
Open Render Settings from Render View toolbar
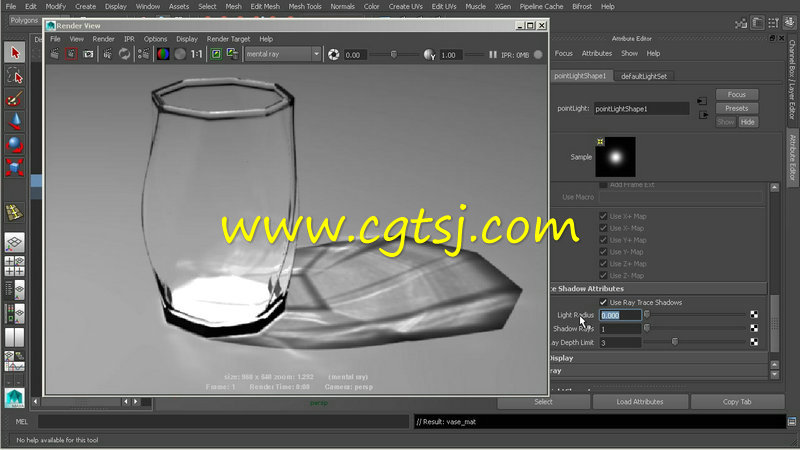144,54
